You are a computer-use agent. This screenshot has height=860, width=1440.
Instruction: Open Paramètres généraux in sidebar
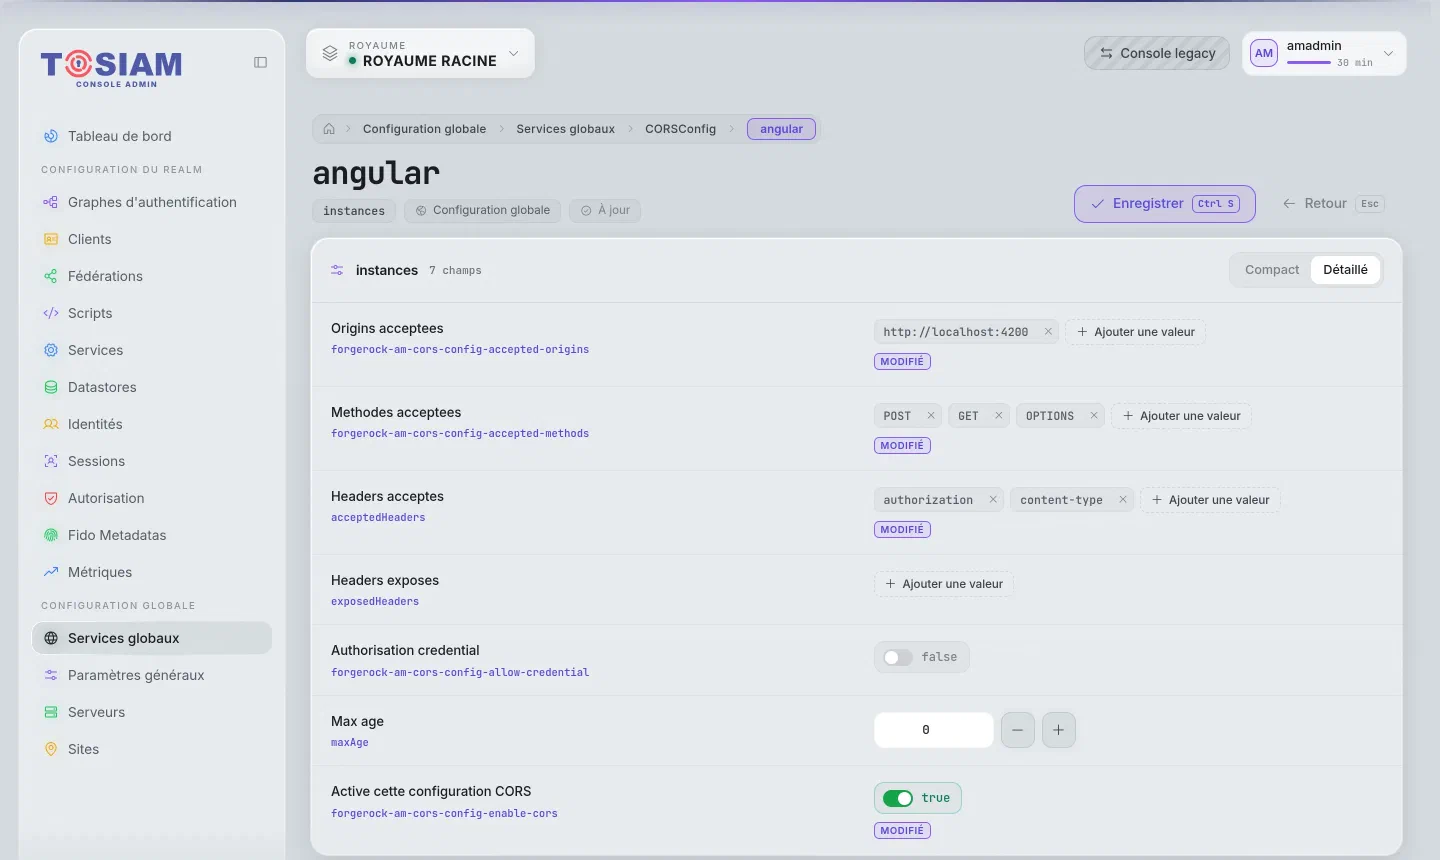click(152, 675)
